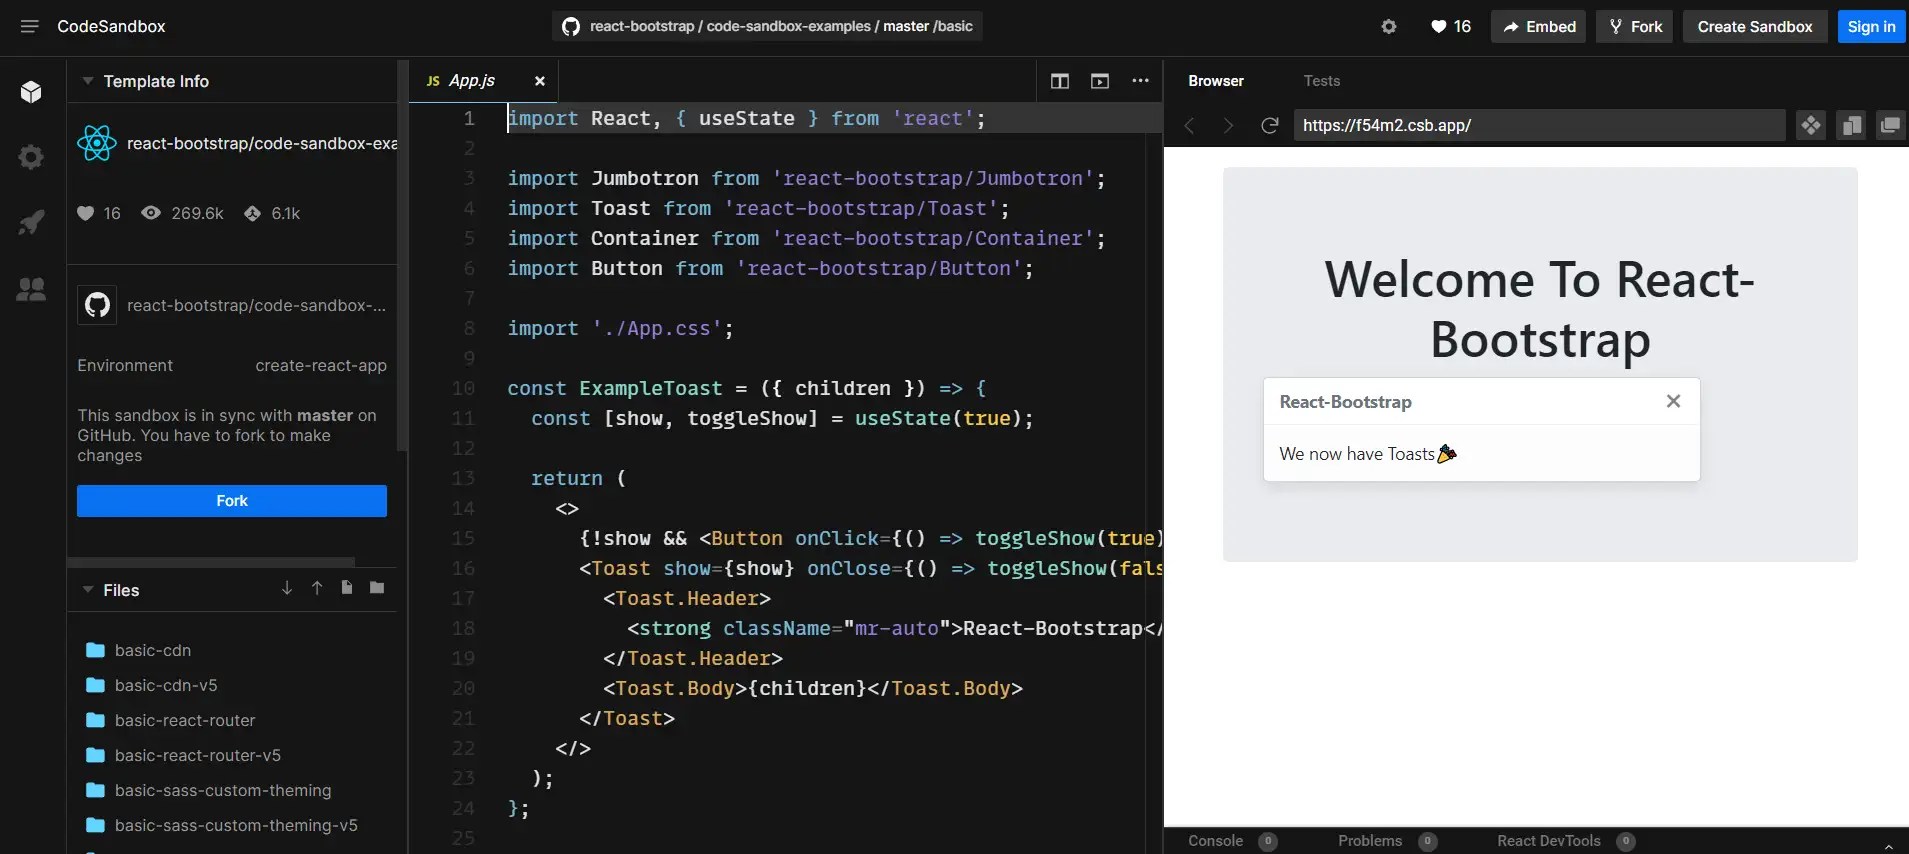Screen dimensions: 1909x854
Task: Collapse the Files section
Action: point(88,590)
